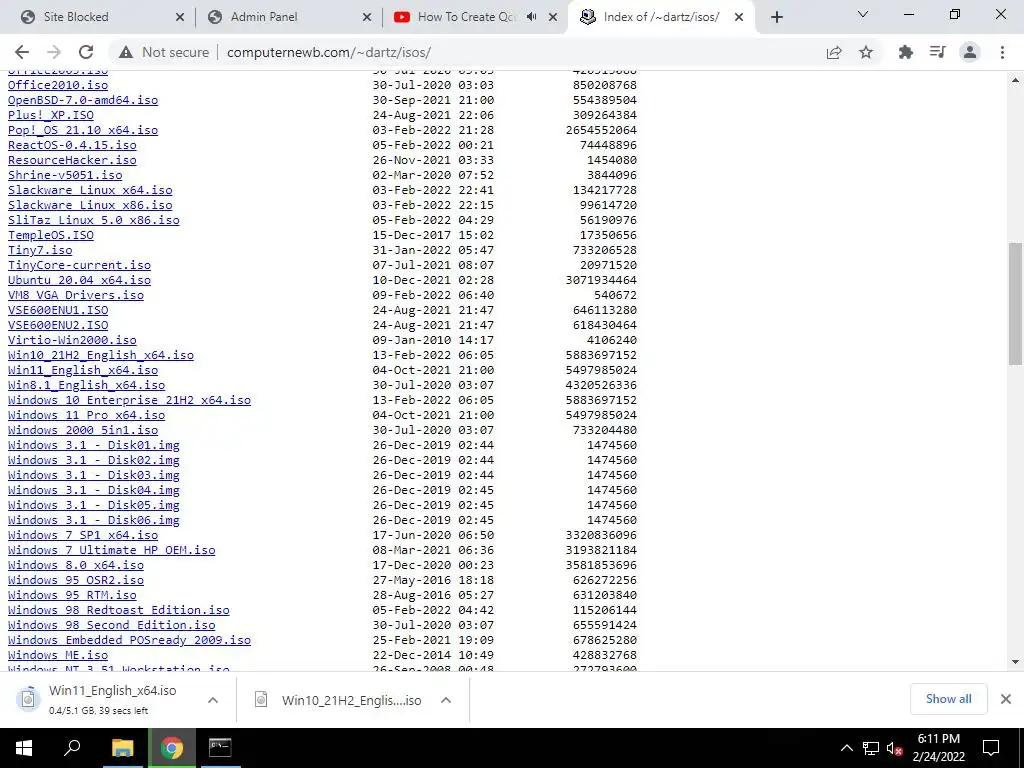Viewport: 1024px width, 768px height.
Task: Switch to the Site Blocked tab
Action: [101, 17]
